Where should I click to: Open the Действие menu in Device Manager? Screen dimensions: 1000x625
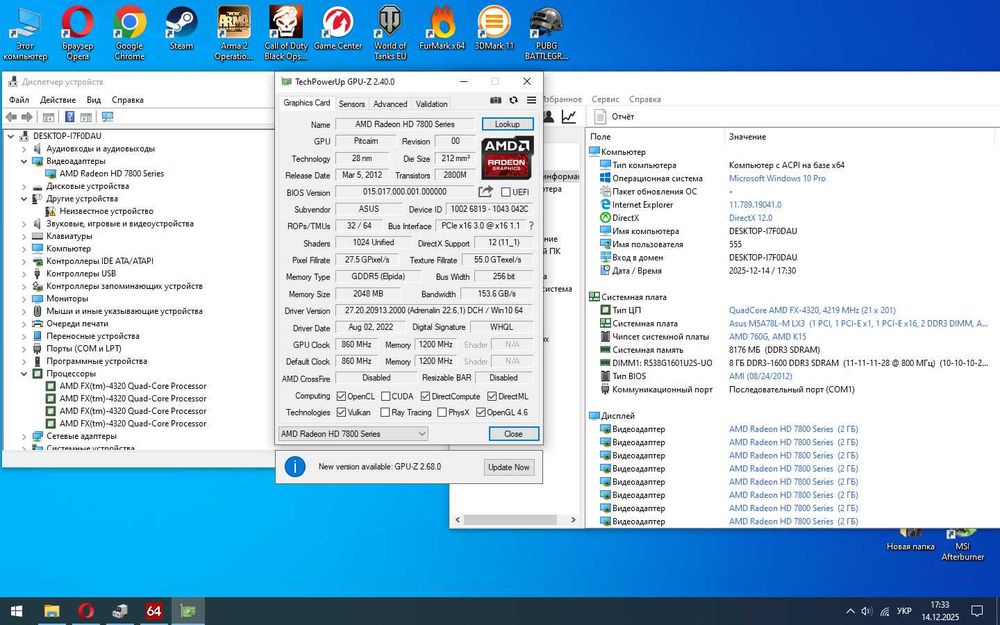(57, 99)
